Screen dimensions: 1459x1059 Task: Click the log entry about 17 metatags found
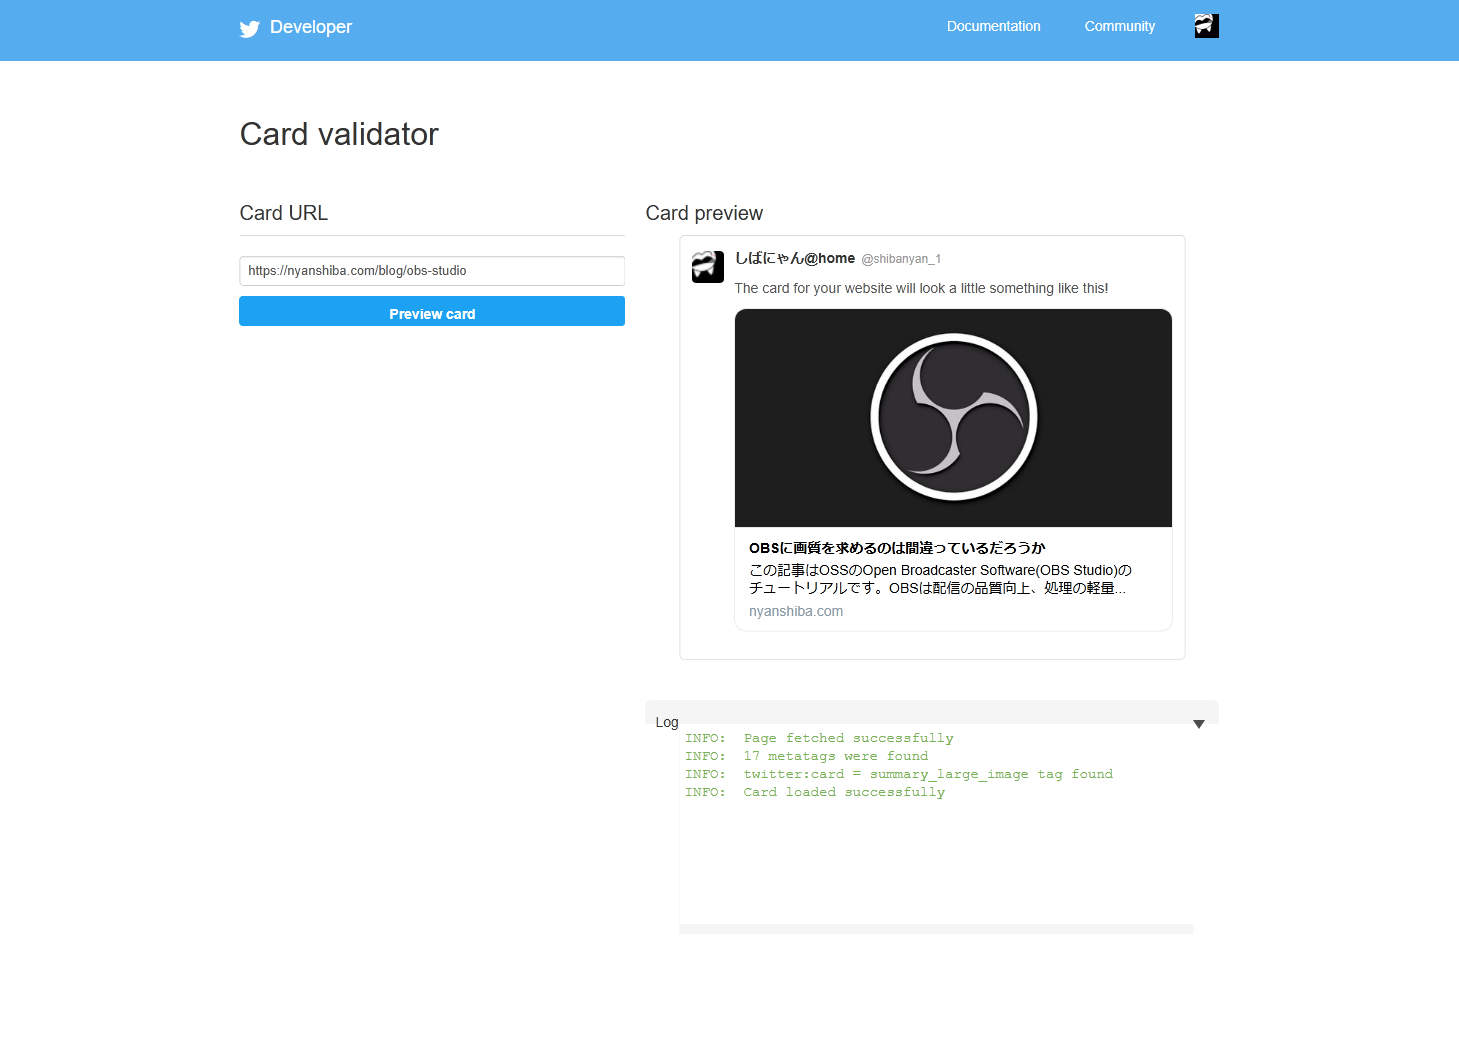[806, 755]
